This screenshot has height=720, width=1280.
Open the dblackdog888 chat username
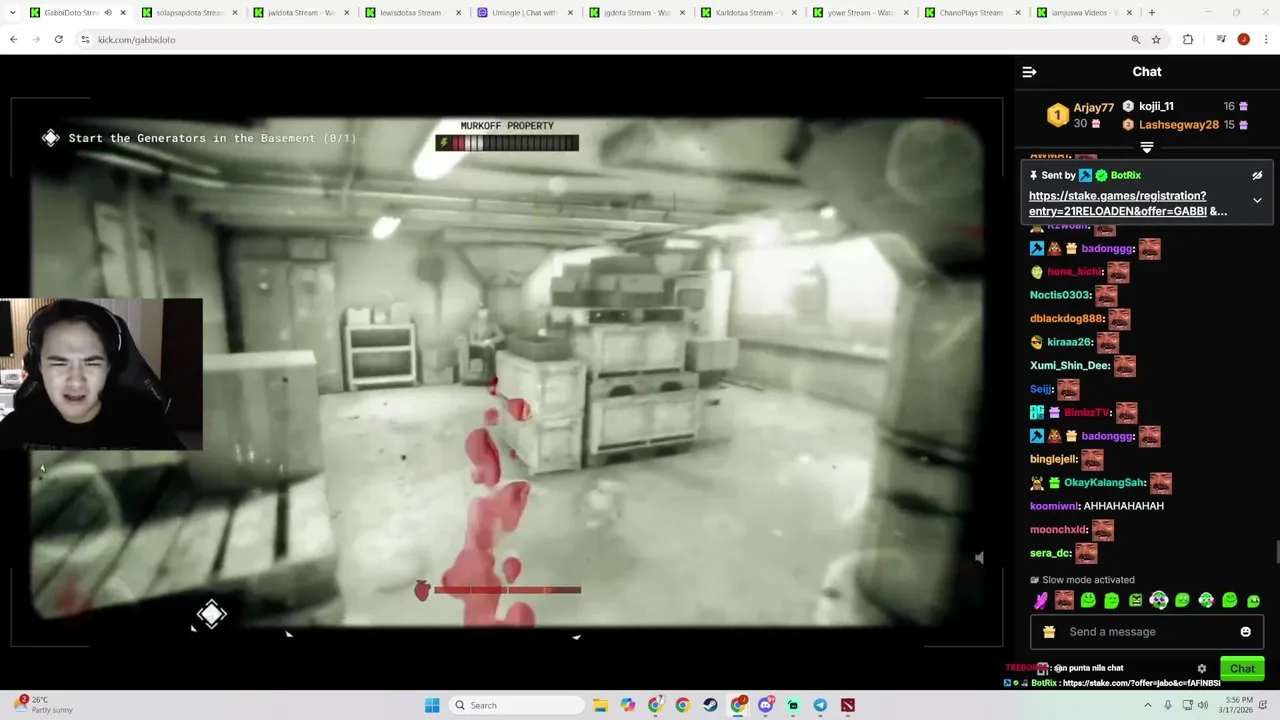[1067, 319]
